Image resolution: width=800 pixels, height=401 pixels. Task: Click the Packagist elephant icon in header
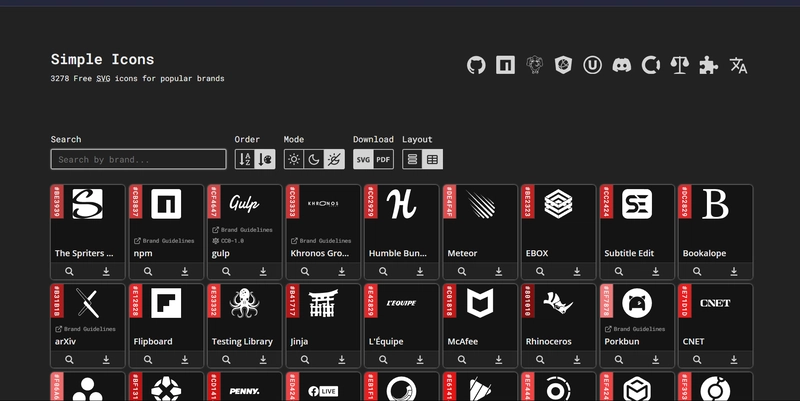point(534,65)
